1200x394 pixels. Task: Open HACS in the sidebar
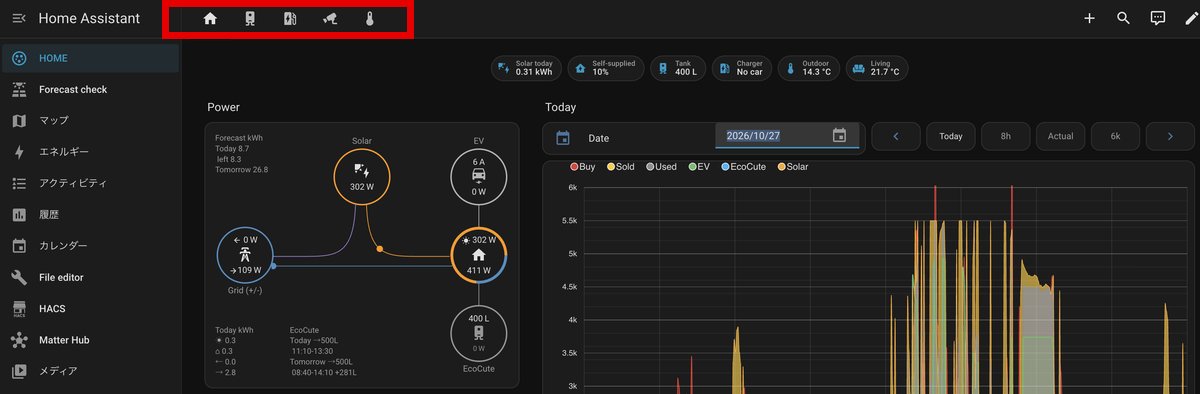click(91, 308)
